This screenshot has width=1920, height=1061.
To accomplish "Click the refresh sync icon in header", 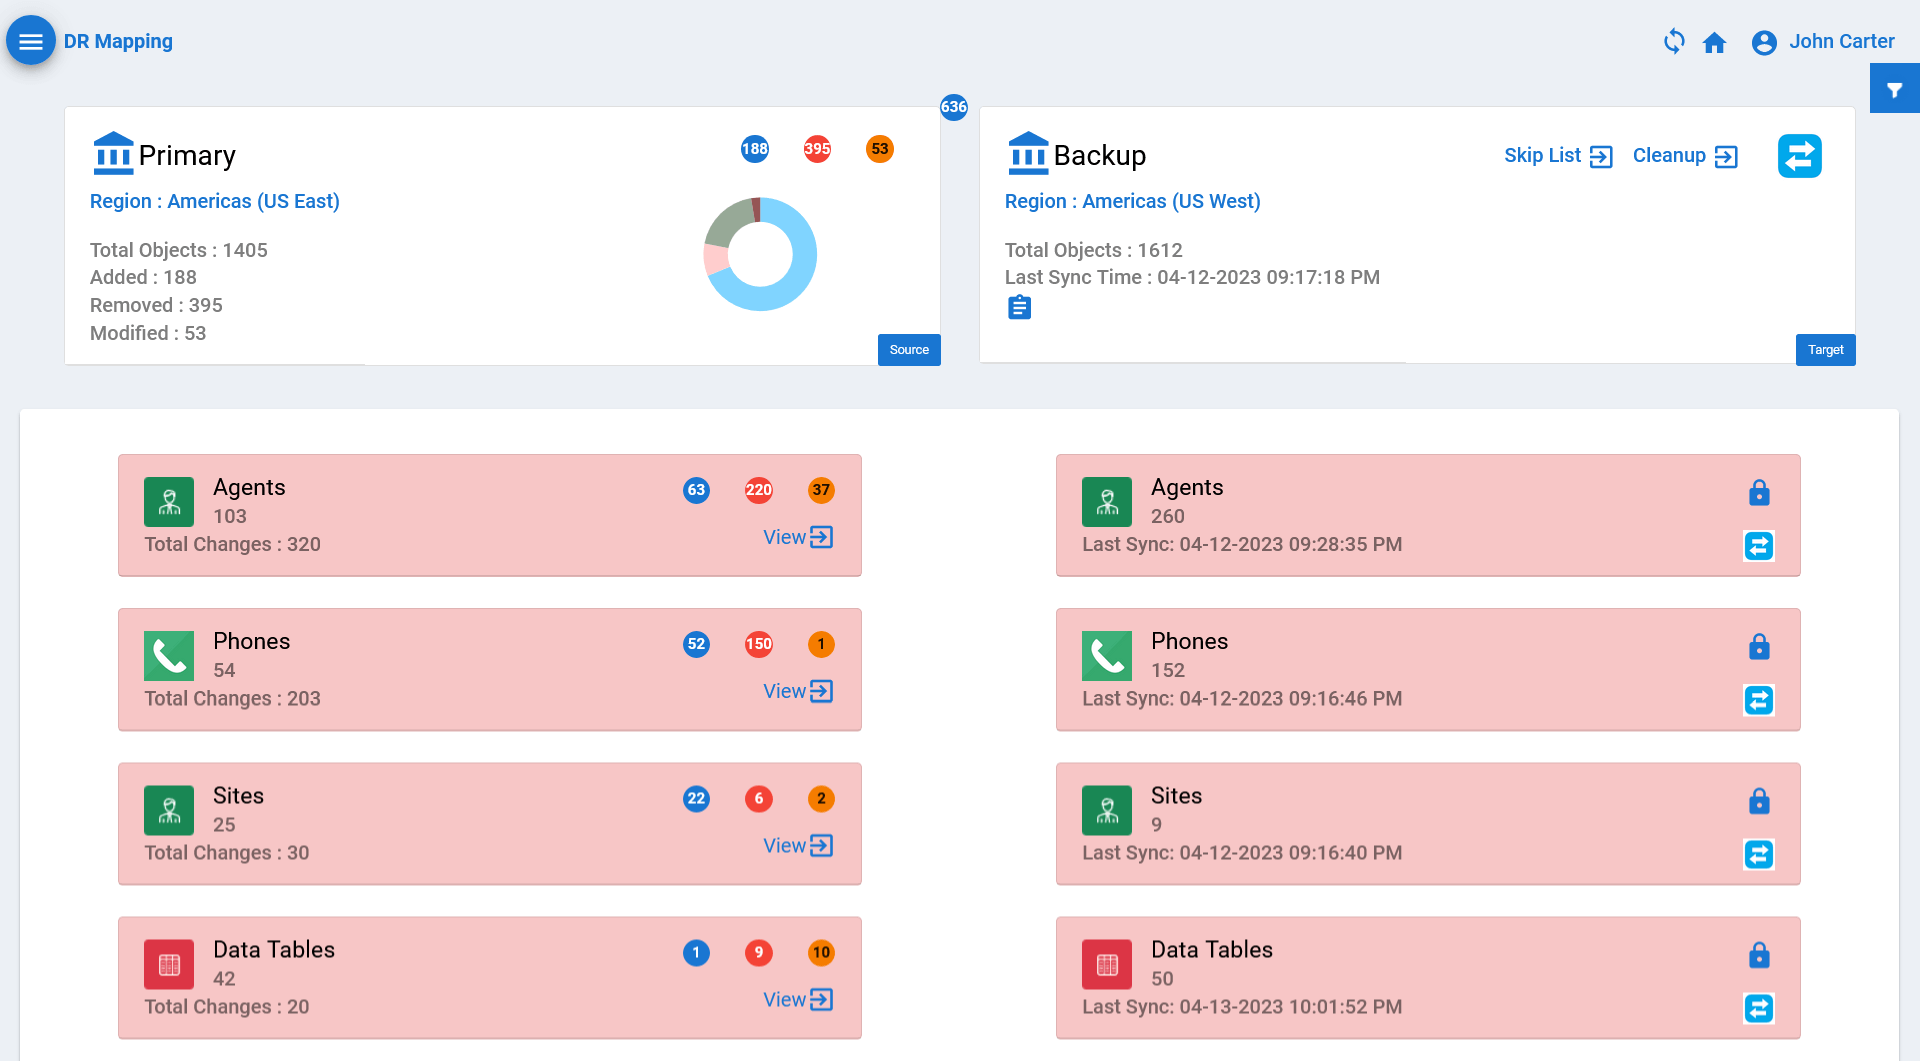I will pyautogui.click(x=1674, y=42).
